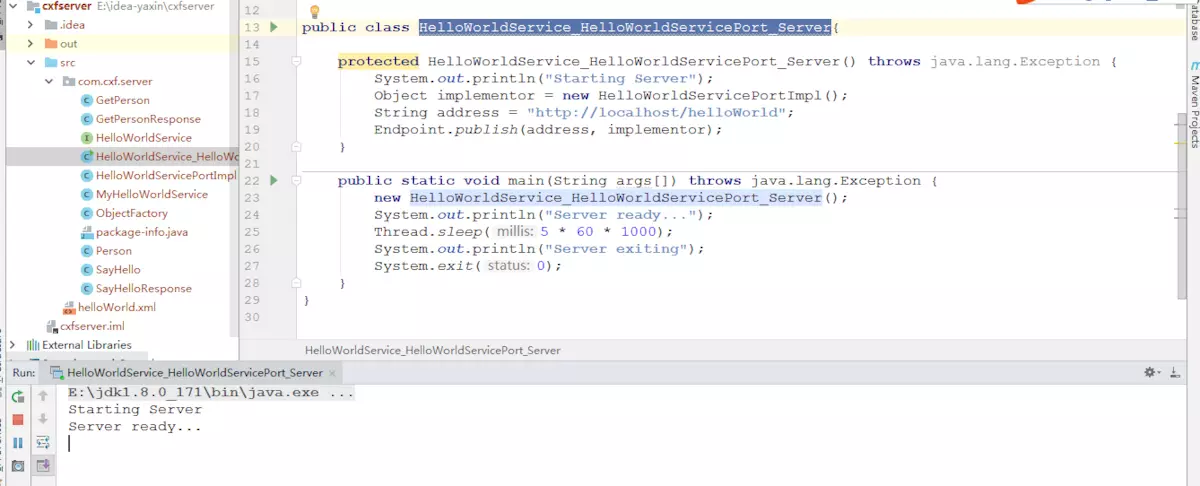Close the Run tab with its X
The image size is (1200, 486).
pyautogui.click(x=332, y=372)
